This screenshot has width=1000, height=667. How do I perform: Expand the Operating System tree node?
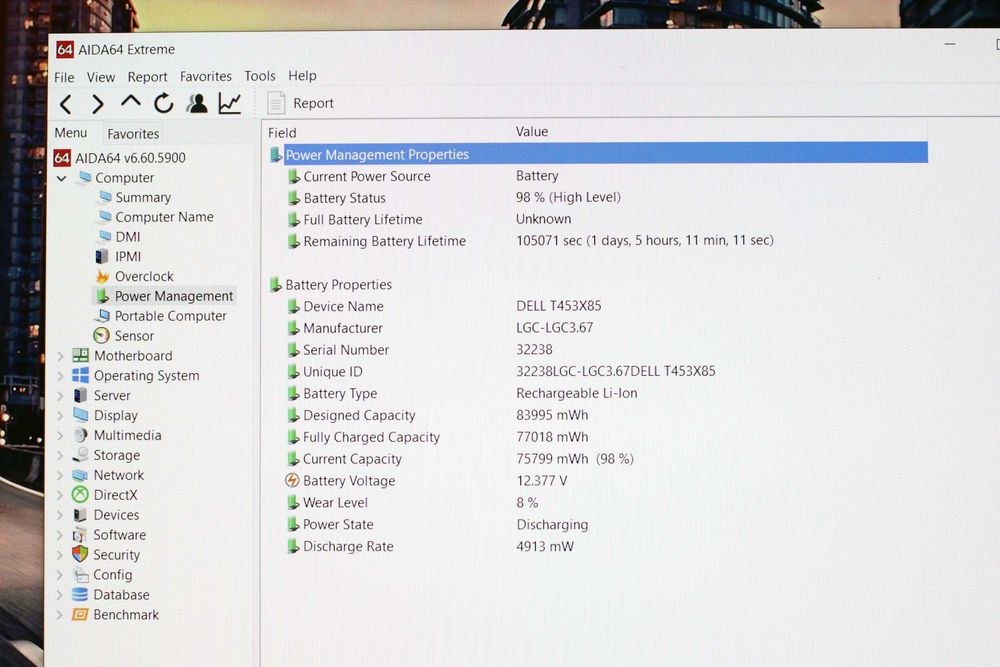point(61,376)
